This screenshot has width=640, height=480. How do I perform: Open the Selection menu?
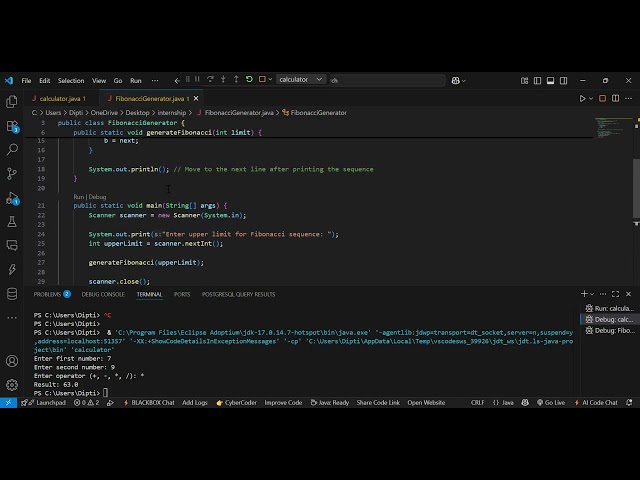pos(71,81)
